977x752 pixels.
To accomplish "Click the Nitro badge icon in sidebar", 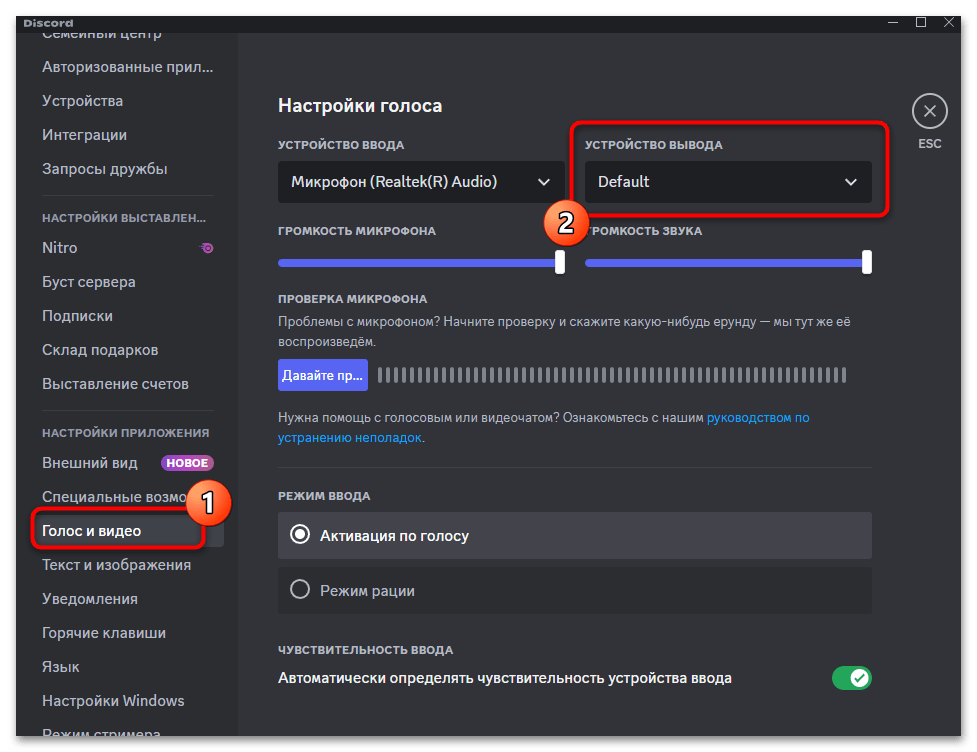I will point(207,248).
